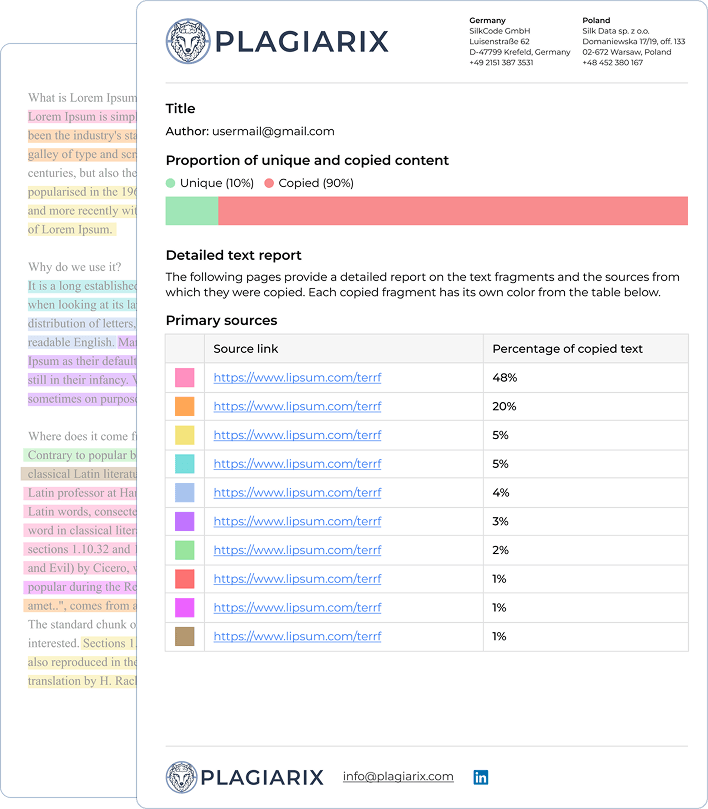The height and width of the screenshot is (809, 708).
Task: Click the yellow source color swatch
Action: tap(185, 435)
